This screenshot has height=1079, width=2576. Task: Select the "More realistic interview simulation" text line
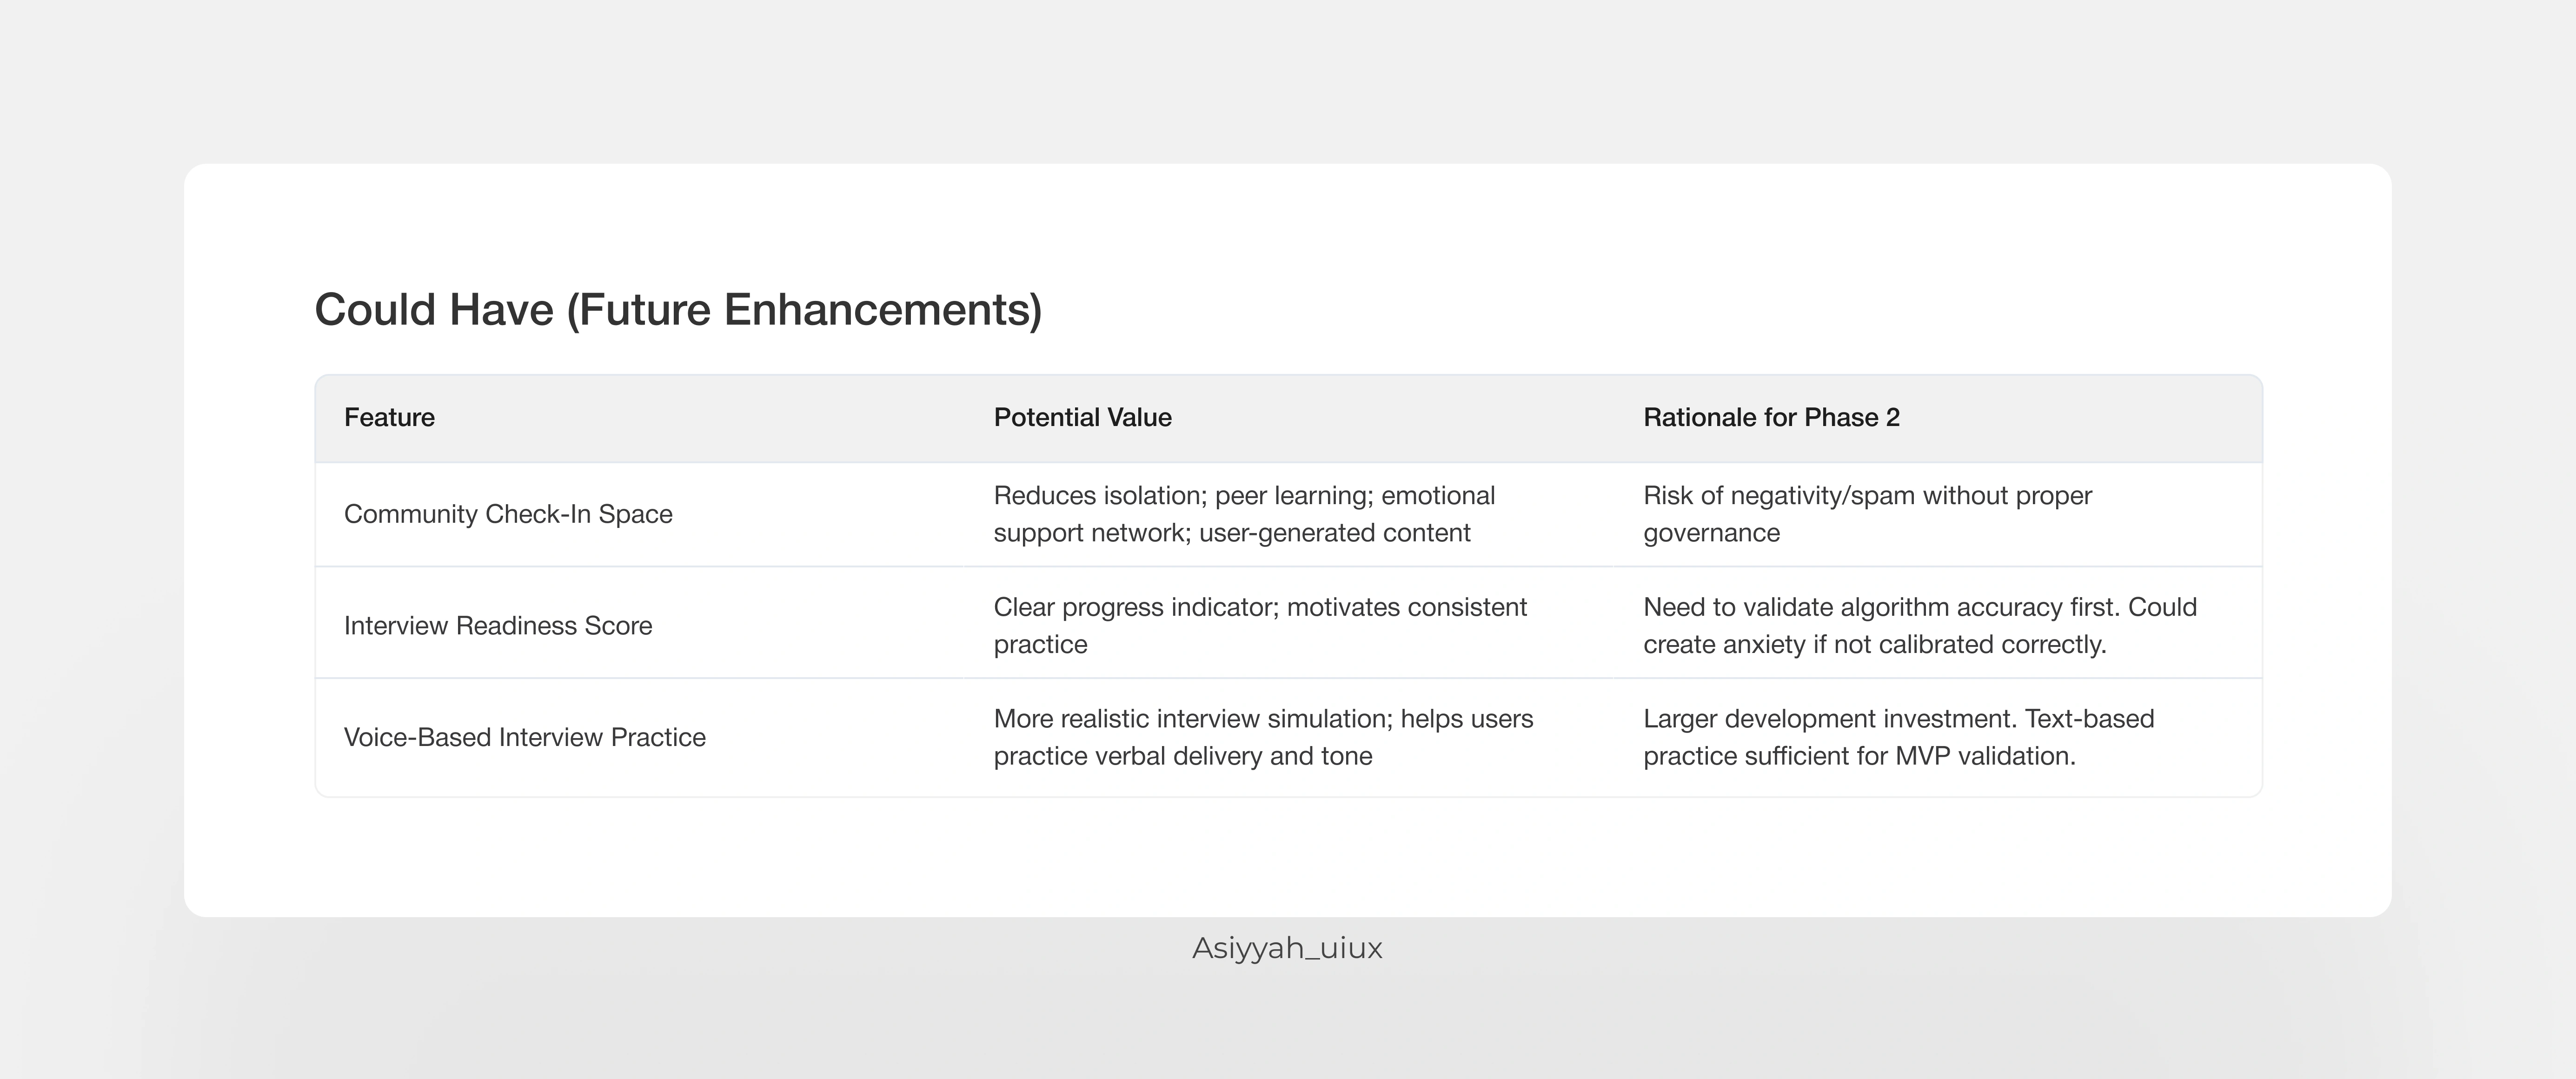(x=1263, y=719)
